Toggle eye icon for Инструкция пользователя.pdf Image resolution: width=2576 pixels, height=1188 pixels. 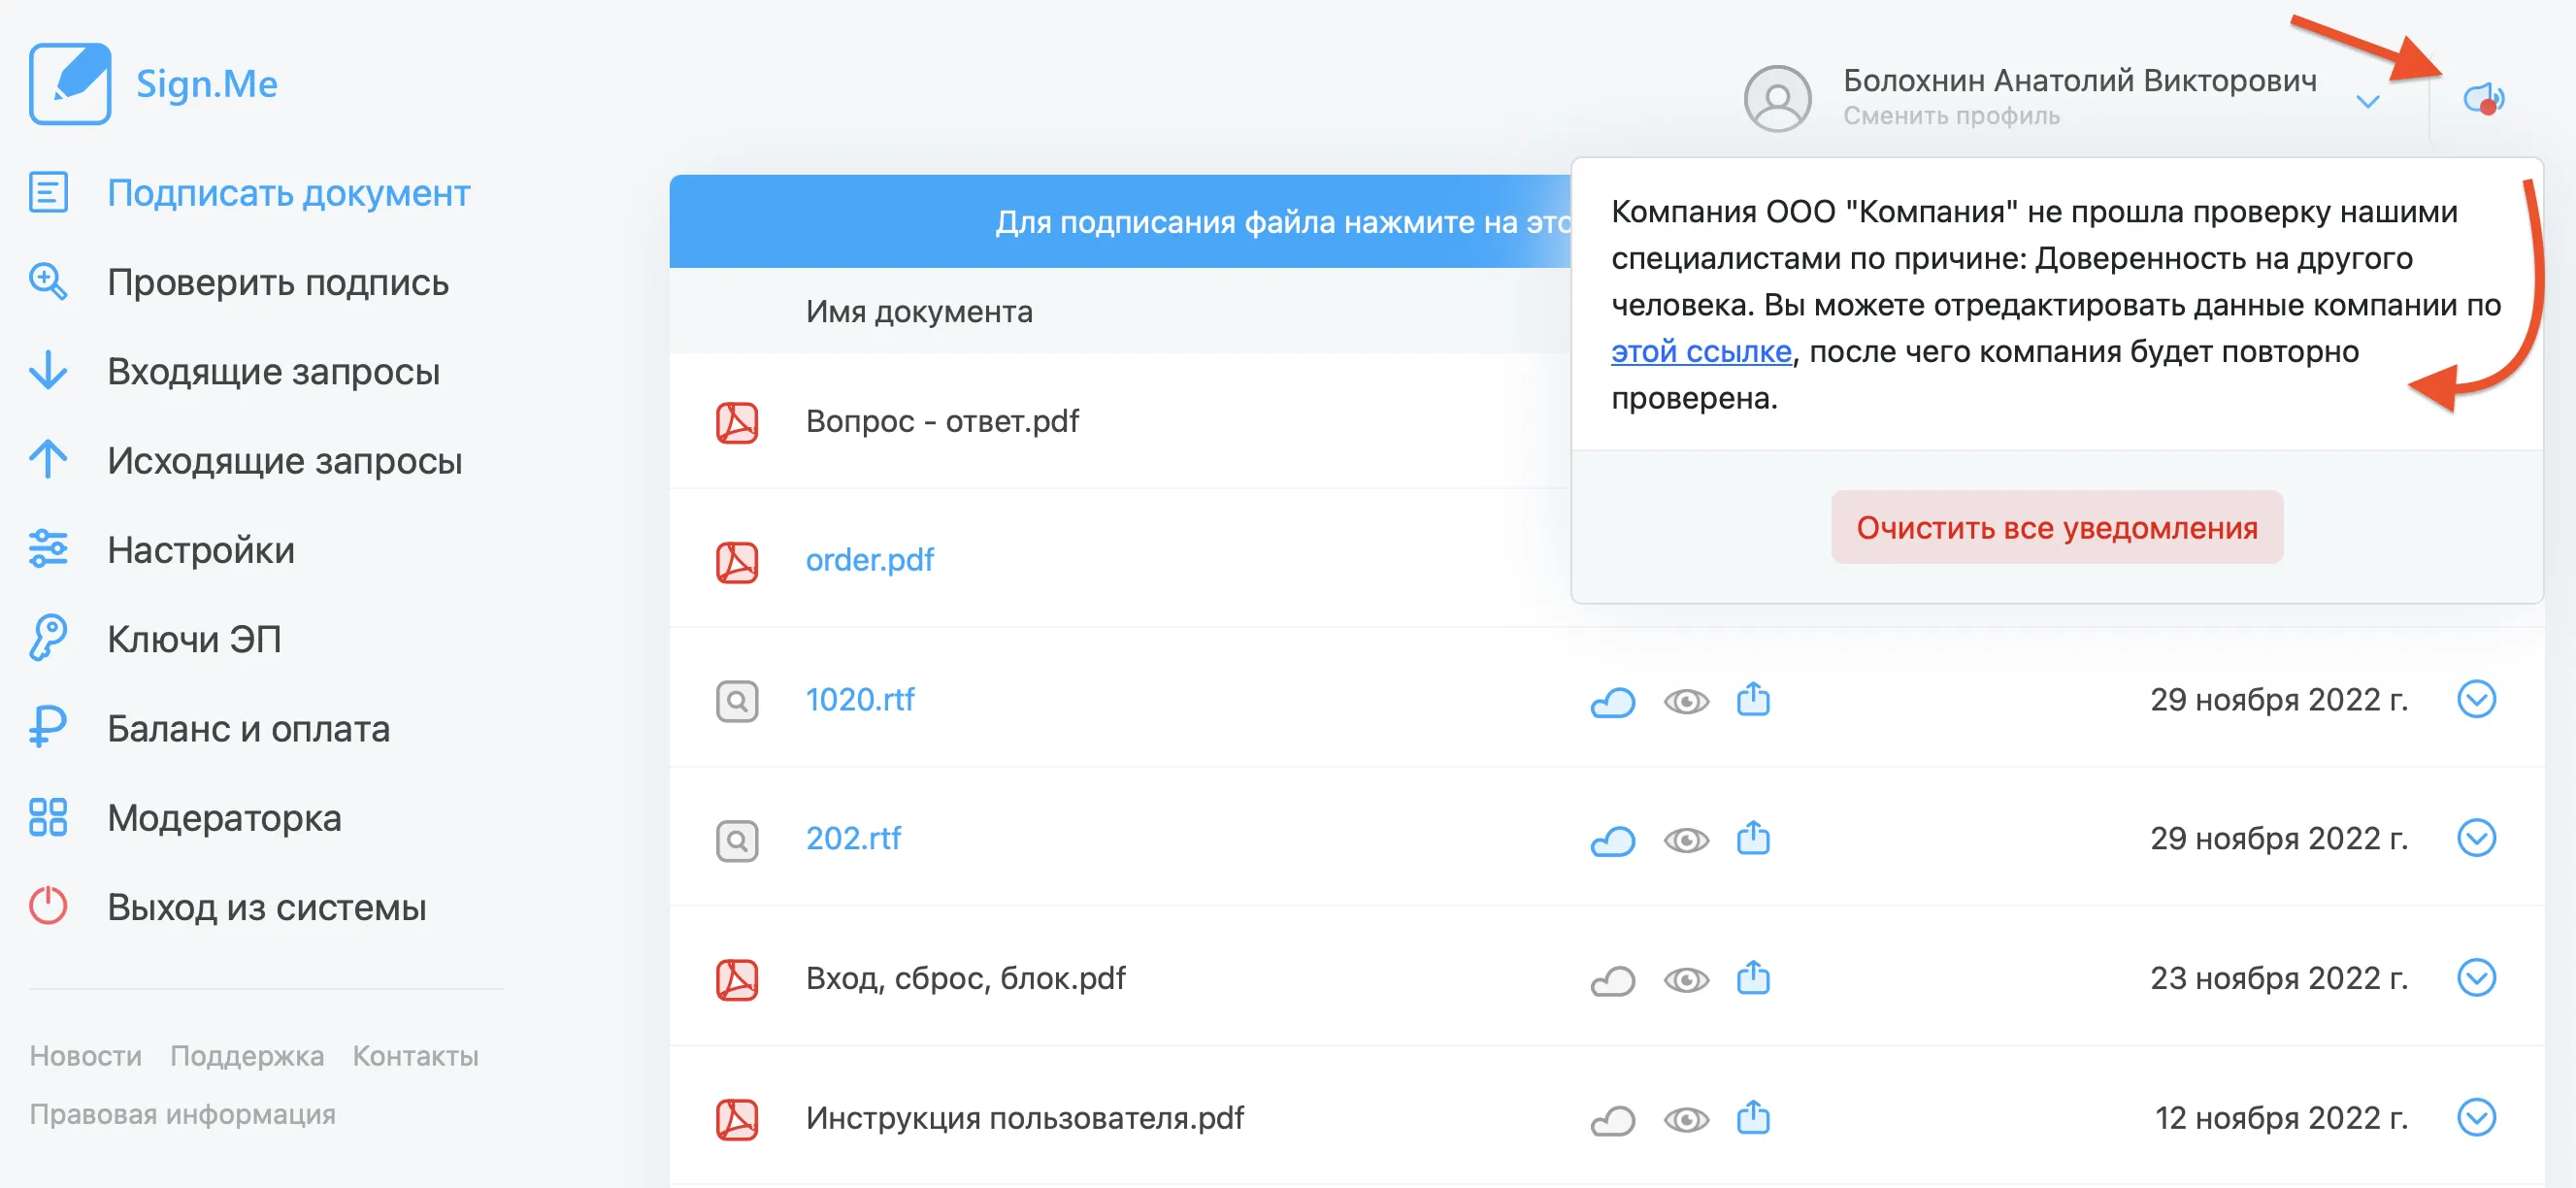click(1686, 1120)
